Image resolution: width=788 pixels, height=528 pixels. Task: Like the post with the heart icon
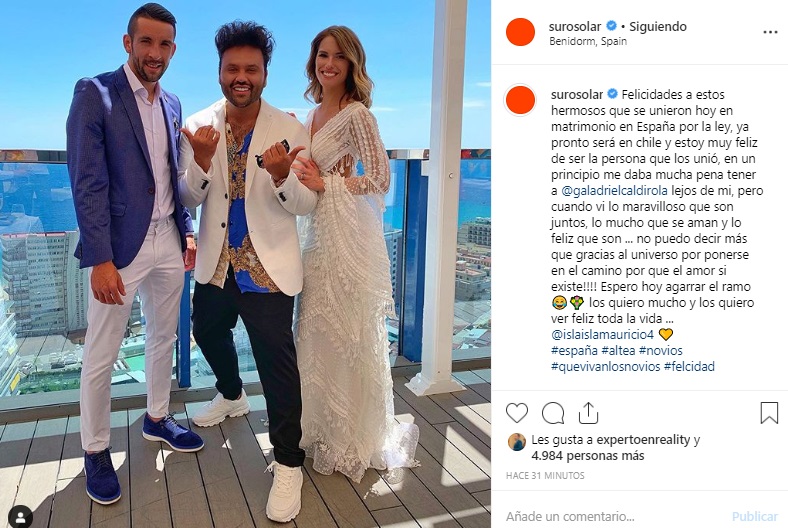(x=517, y=413)
